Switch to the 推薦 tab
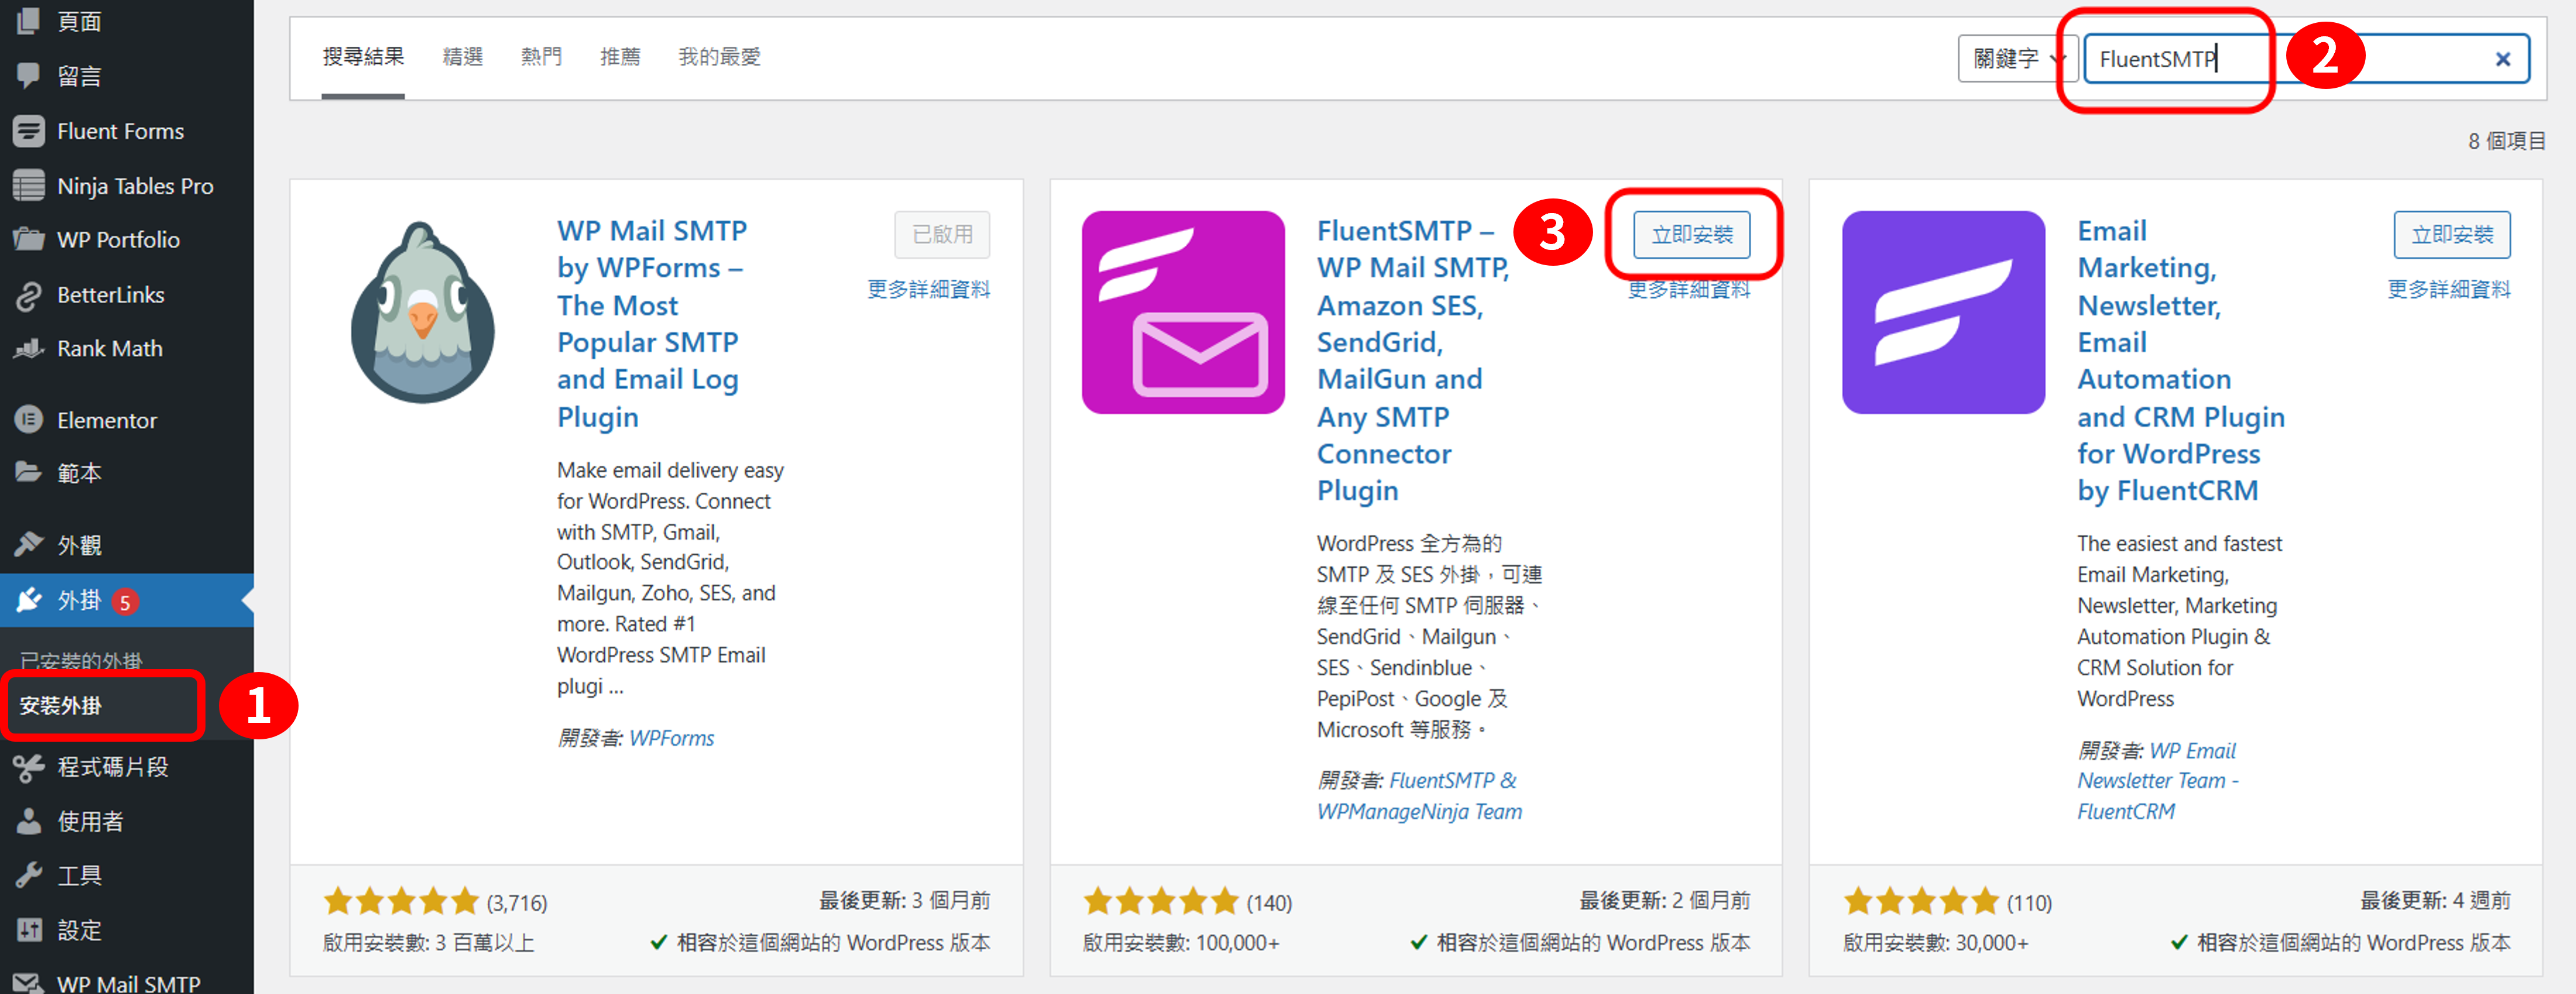This screenshot has width=2576, height=994. (620, 57)
